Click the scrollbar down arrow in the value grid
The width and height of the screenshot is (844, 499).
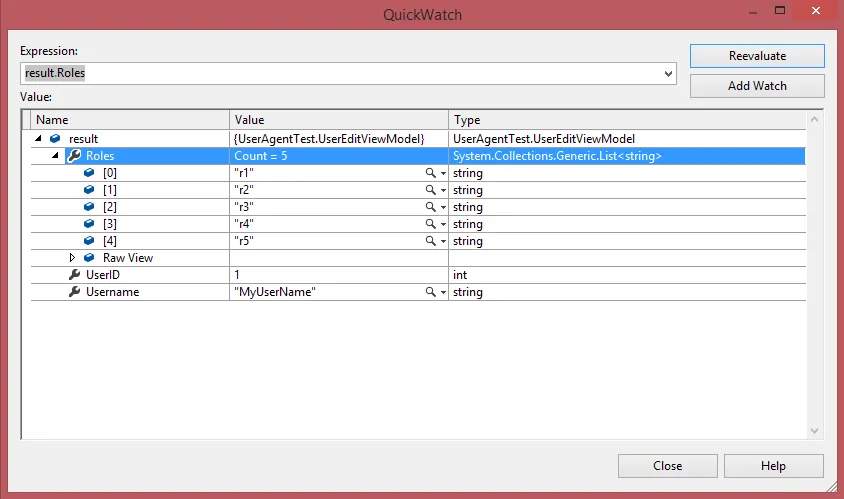tap(814, 431)
